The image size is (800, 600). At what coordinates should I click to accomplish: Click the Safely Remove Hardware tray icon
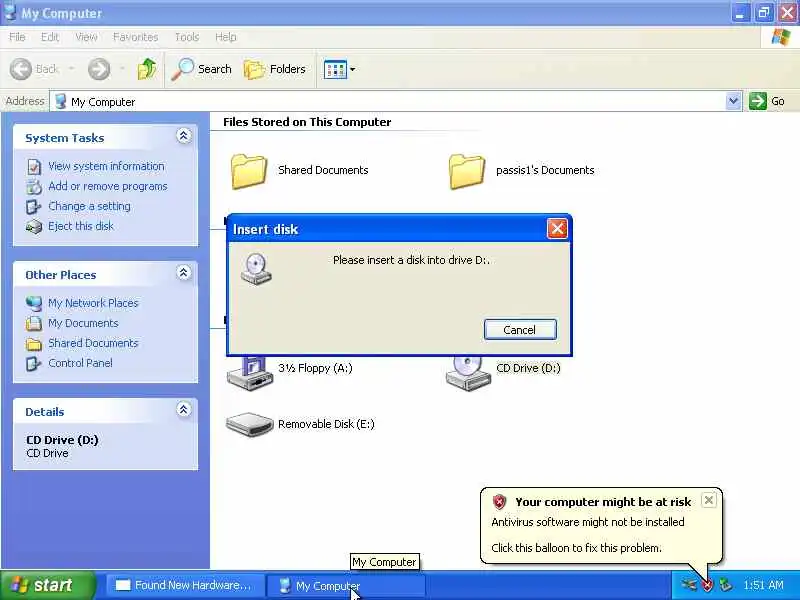tap(725, 585)
